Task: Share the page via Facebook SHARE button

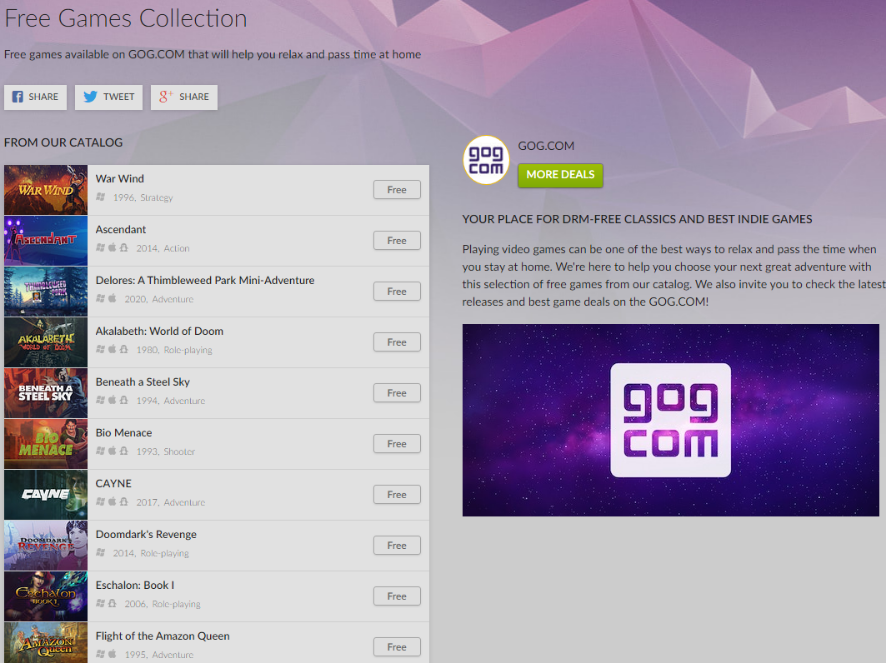Action: pyautogui.click(x=36, y=97)
